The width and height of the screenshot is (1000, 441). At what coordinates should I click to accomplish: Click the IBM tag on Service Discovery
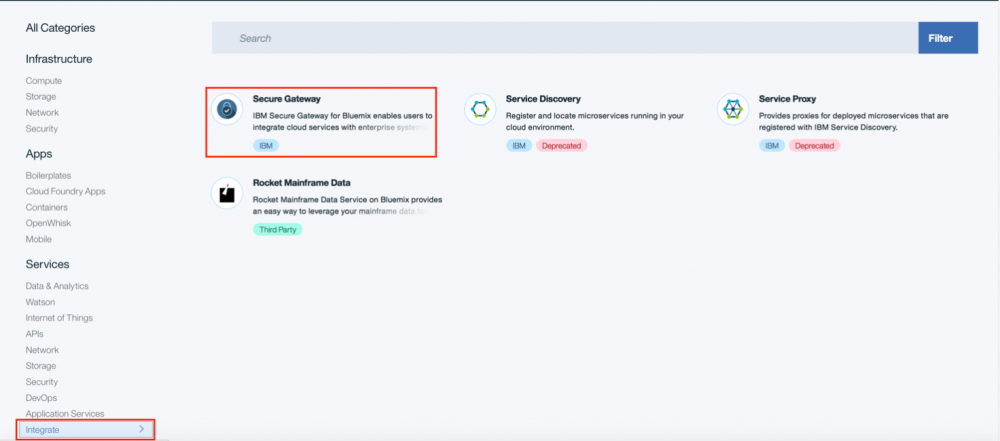519,146
